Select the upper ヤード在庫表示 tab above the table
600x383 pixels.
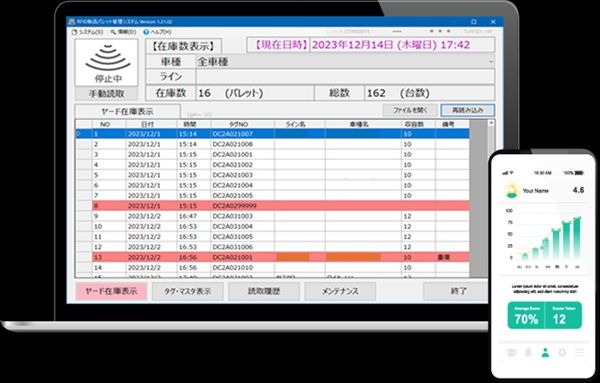click(x=127, y=111)
